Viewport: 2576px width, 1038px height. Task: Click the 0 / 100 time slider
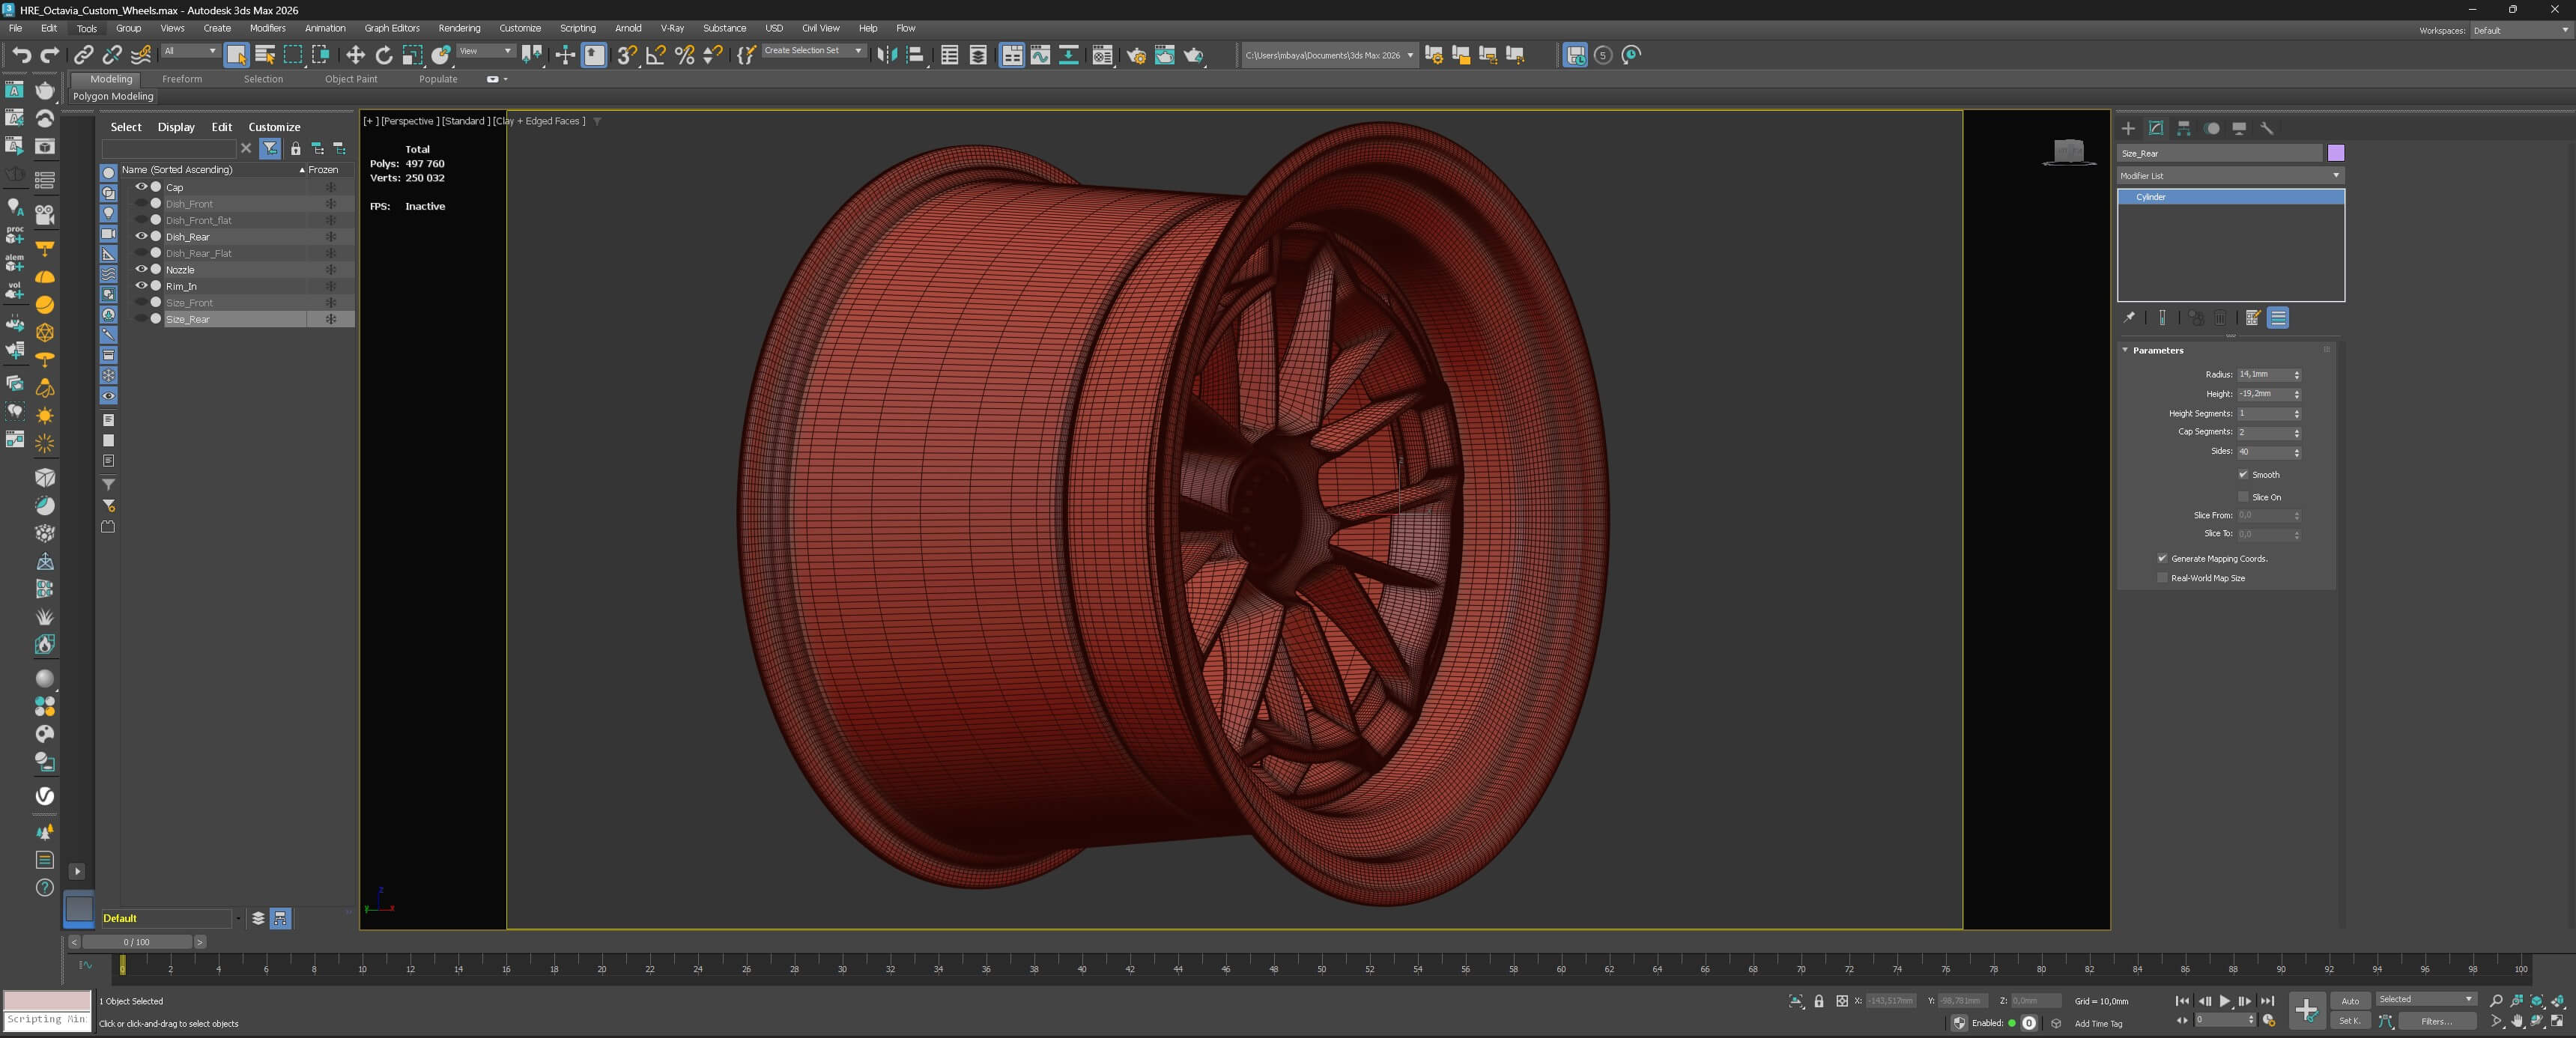point(137,942)
